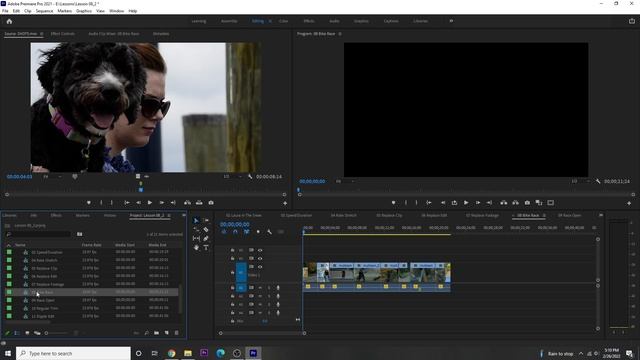Open the Sequence menu
Viewport: 640px width, 360px height.
coord(44,11)
